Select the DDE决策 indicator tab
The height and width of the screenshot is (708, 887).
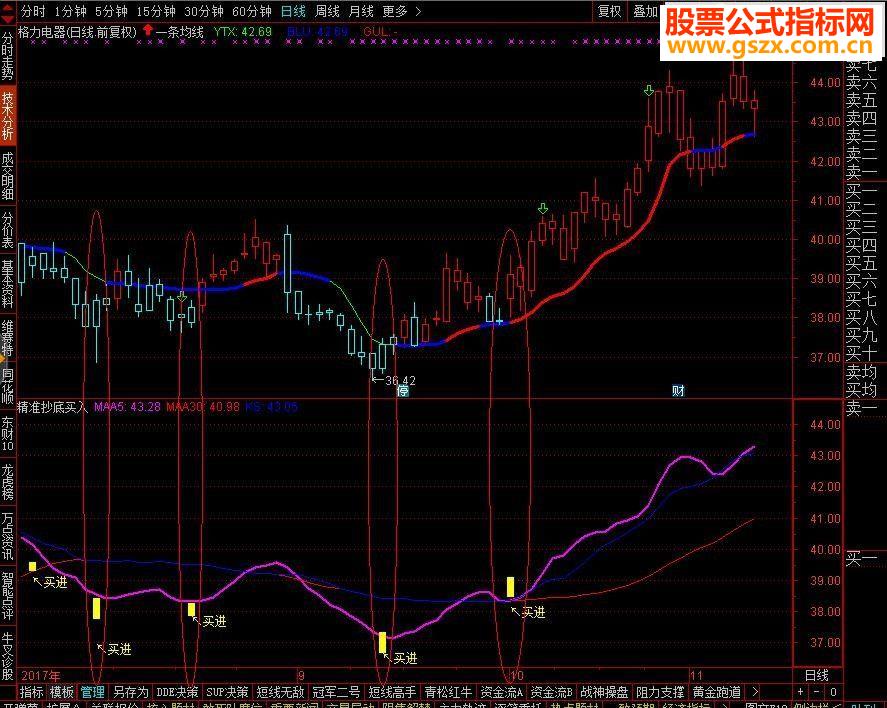pyautogui.click(x=177, y=692)
